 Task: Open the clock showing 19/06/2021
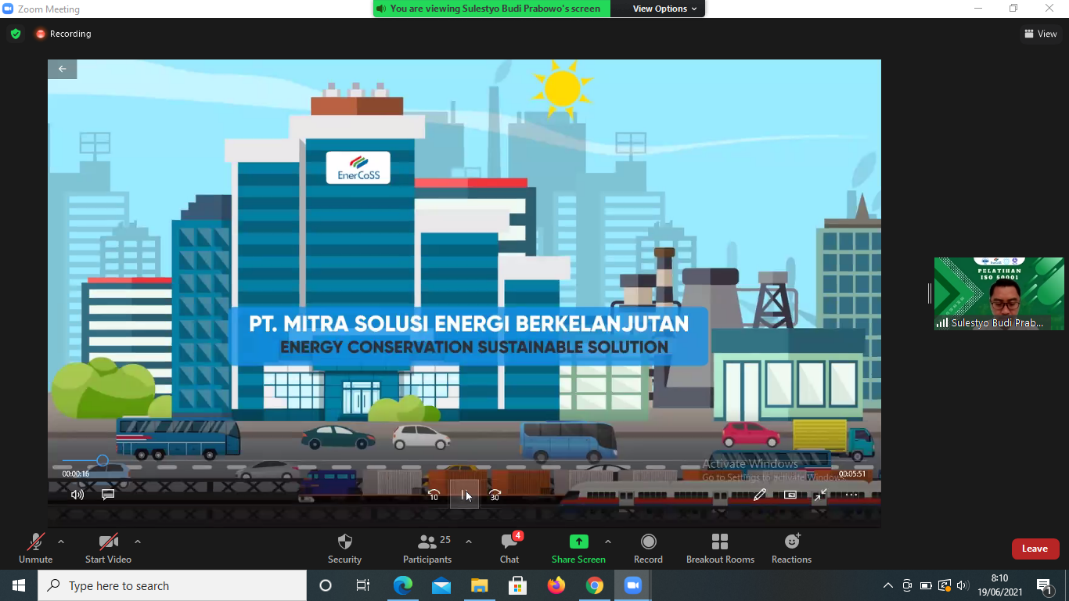click(999, 585)
